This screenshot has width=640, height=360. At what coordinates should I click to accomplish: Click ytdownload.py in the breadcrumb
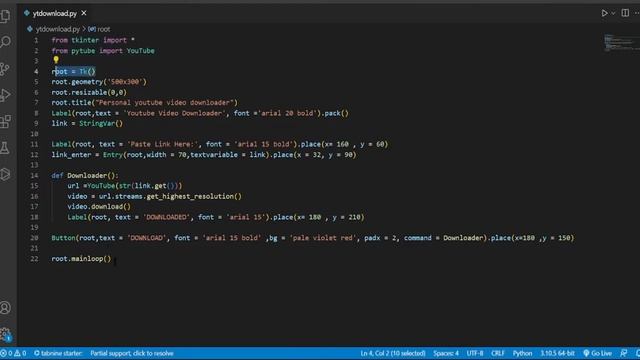[x=58, y=29]
